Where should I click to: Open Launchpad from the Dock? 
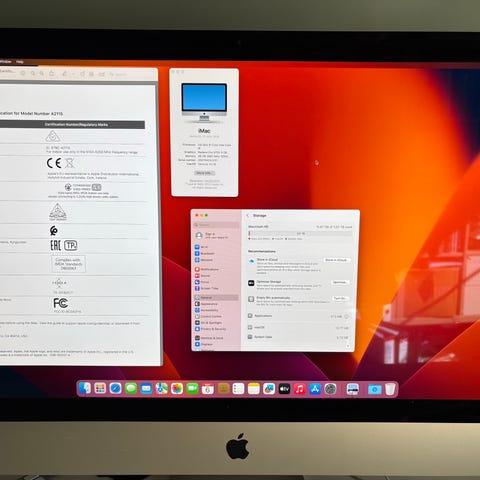pyautogui.click(x=100, y=388)
